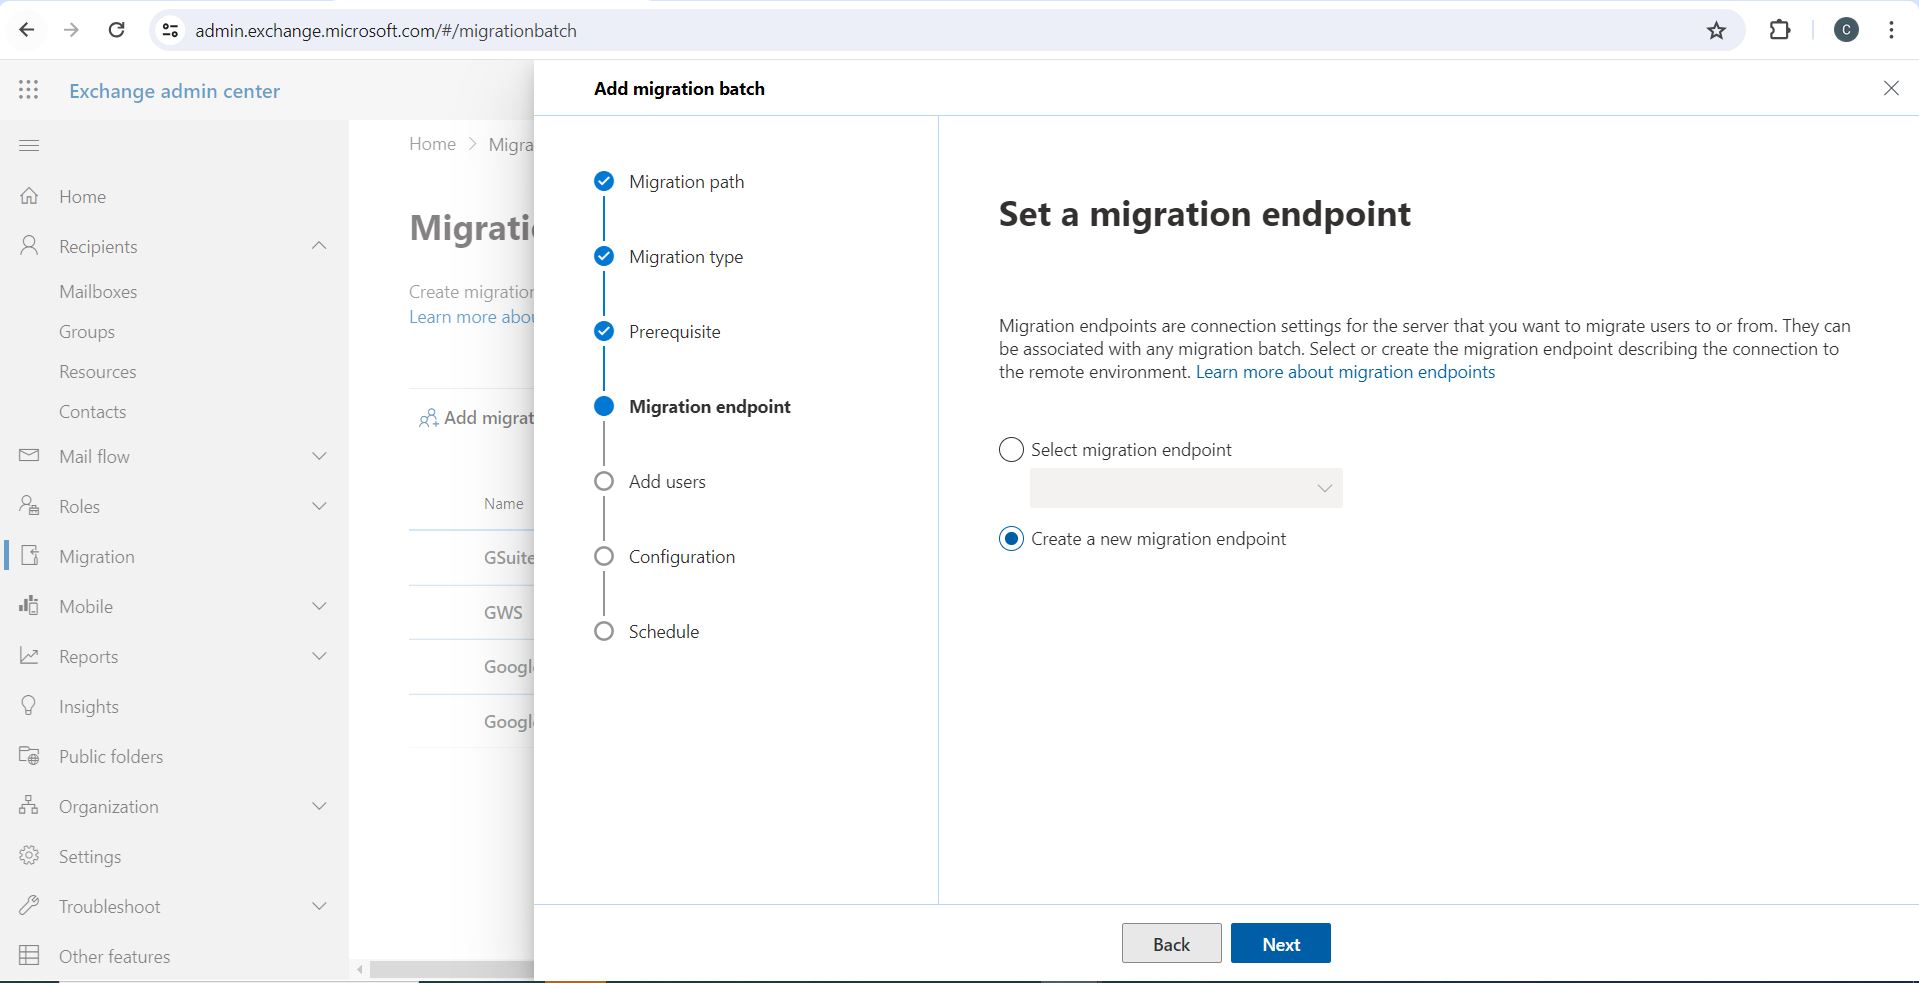Close the Add migration batch panel
The height and width of the screenshot is (983, 1919).
pyautogui.click(x=1890, y=89)
